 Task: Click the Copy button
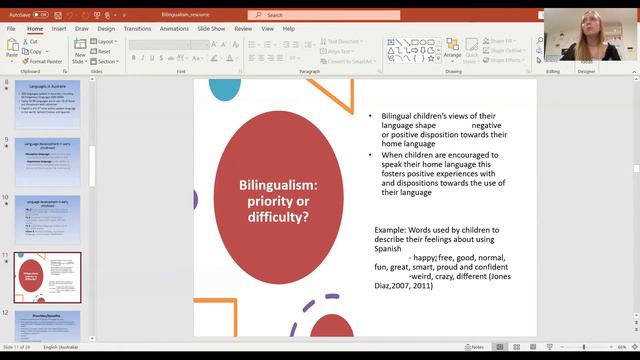tap(31, 51)
